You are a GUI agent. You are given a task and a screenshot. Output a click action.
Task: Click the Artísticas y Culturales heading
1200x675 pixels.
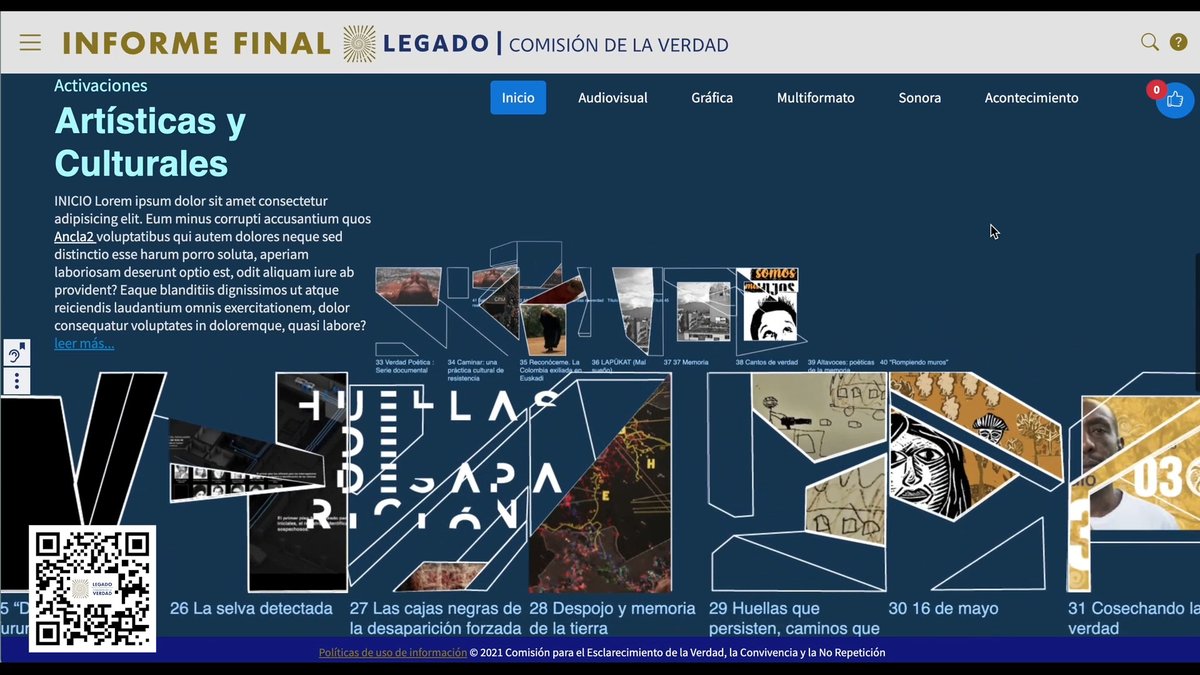point(150,142)
